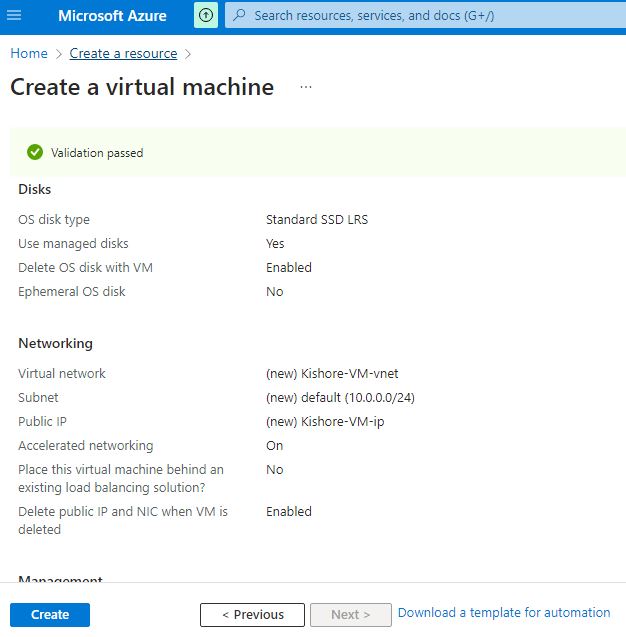
Task: Click the Networking section heading
Action: 55,344
